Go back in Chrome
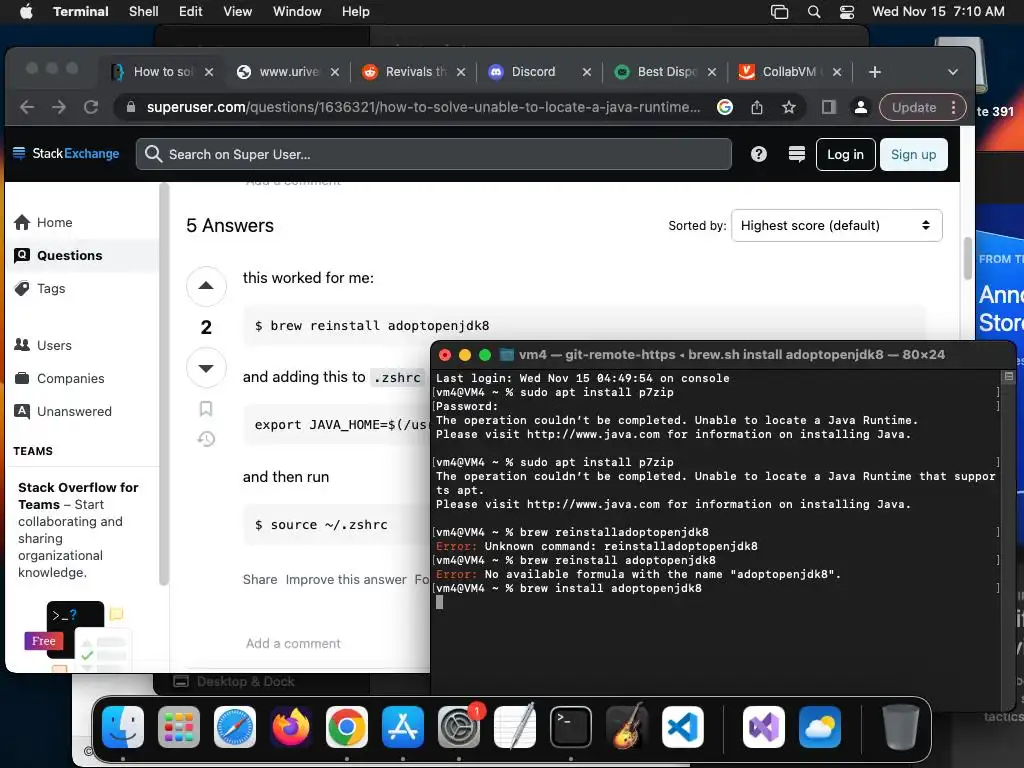 pyautogui.click(x=27, y=107)
